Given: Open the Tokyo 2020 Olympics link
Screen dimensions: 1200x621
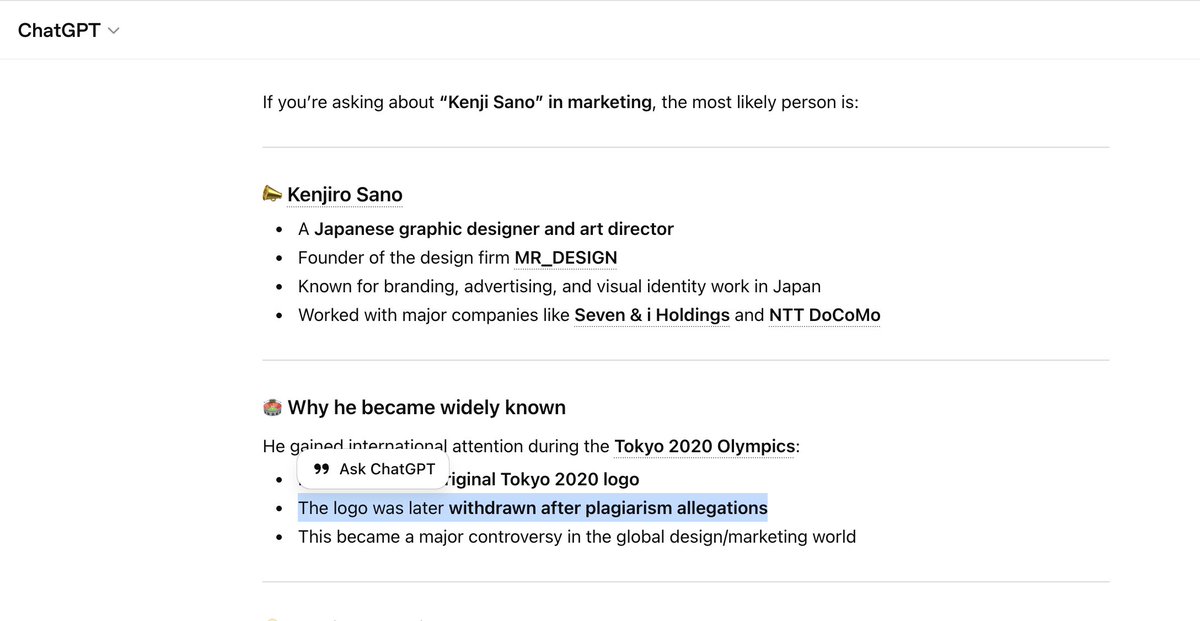Looking at the screenshot, I should point(704,446).
